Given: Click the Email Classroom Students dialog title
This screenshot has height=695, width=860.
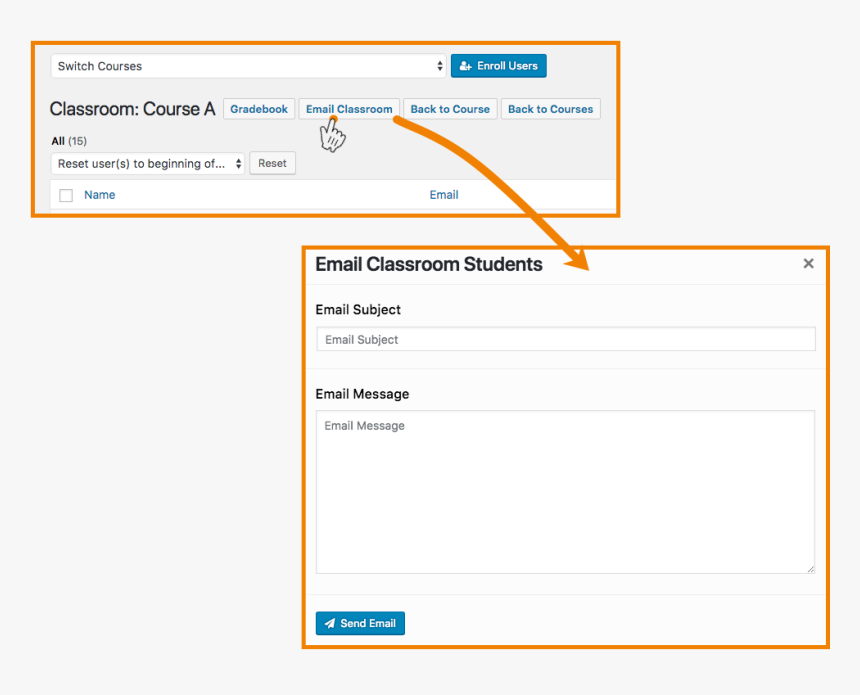Looking at the screenshot, I should click(429, 265).
